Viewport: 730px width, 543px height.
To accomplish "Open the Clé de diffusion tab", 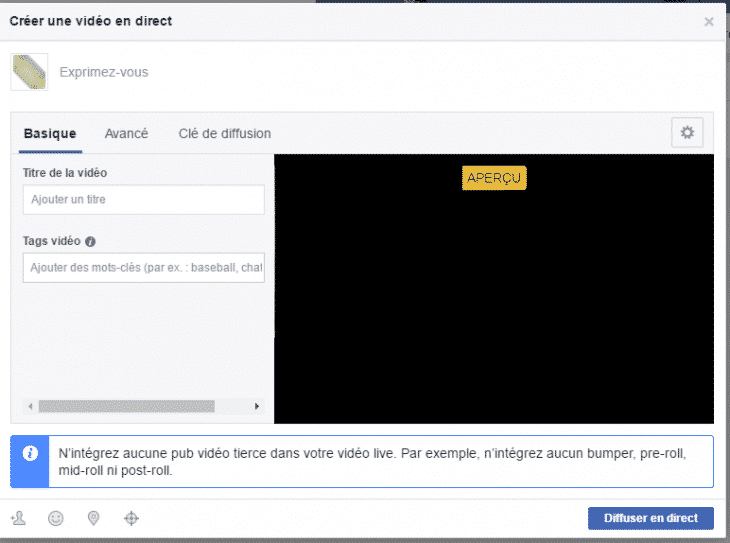I will pyautogui.click(x=224, y=134).
